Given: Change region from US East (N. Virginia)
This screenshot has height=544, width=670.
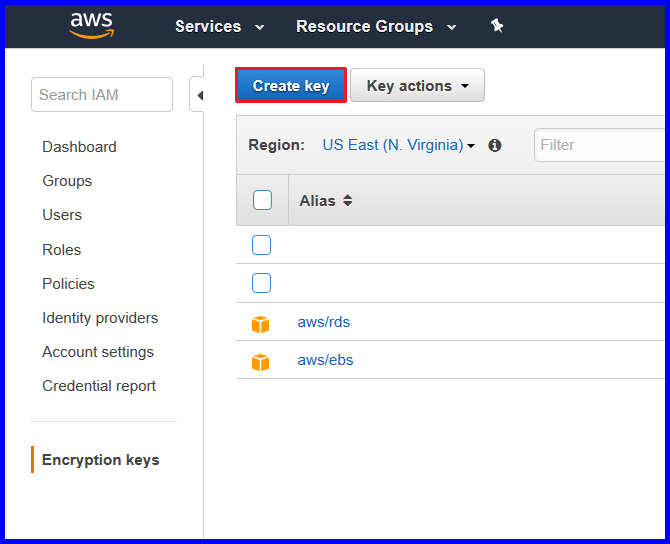Looking at the screenshot, I should 398,145.
